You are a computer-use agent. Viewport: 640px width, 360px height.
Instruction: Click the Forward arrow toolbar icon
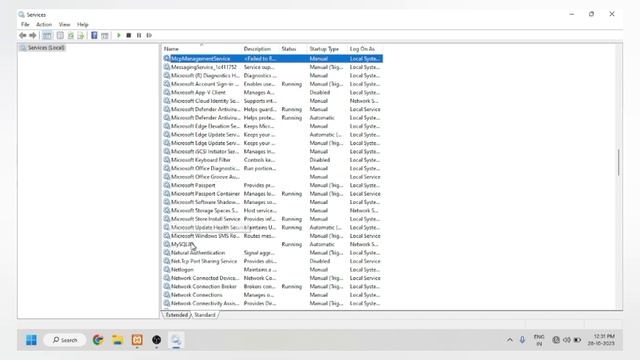[33, 36]
